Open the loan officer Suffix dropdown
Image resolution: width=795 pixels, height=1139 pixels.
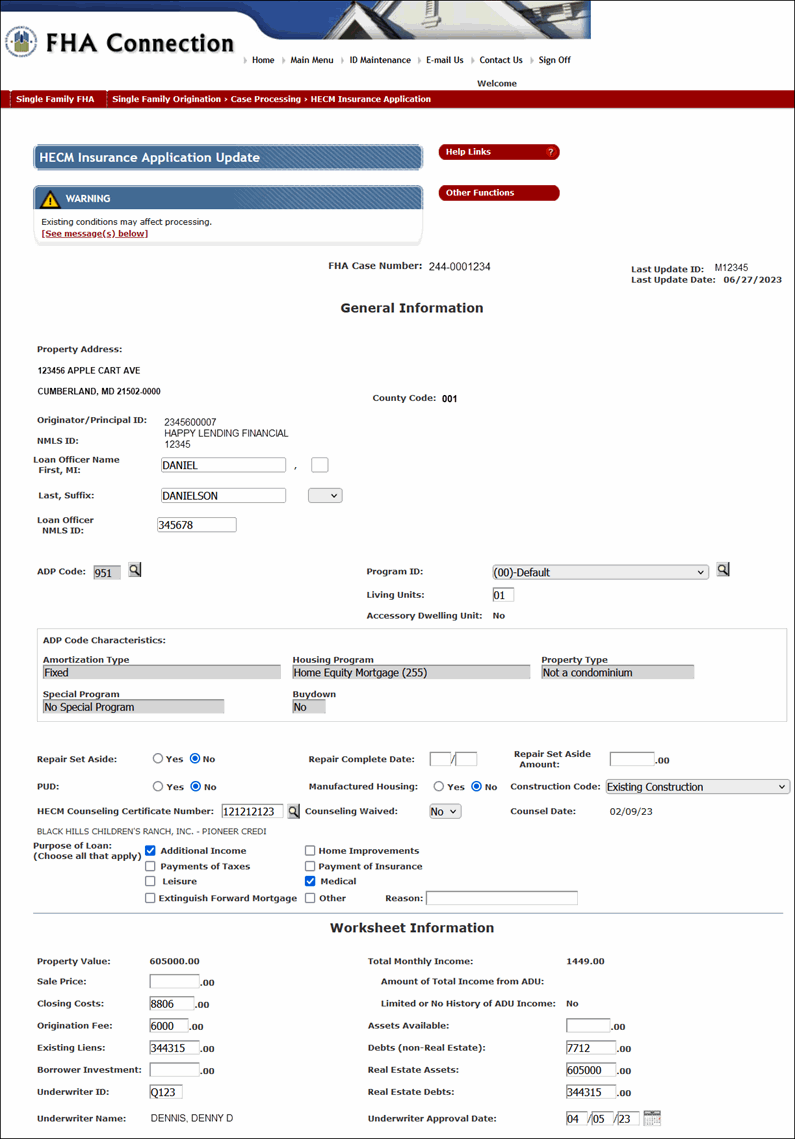325,495
